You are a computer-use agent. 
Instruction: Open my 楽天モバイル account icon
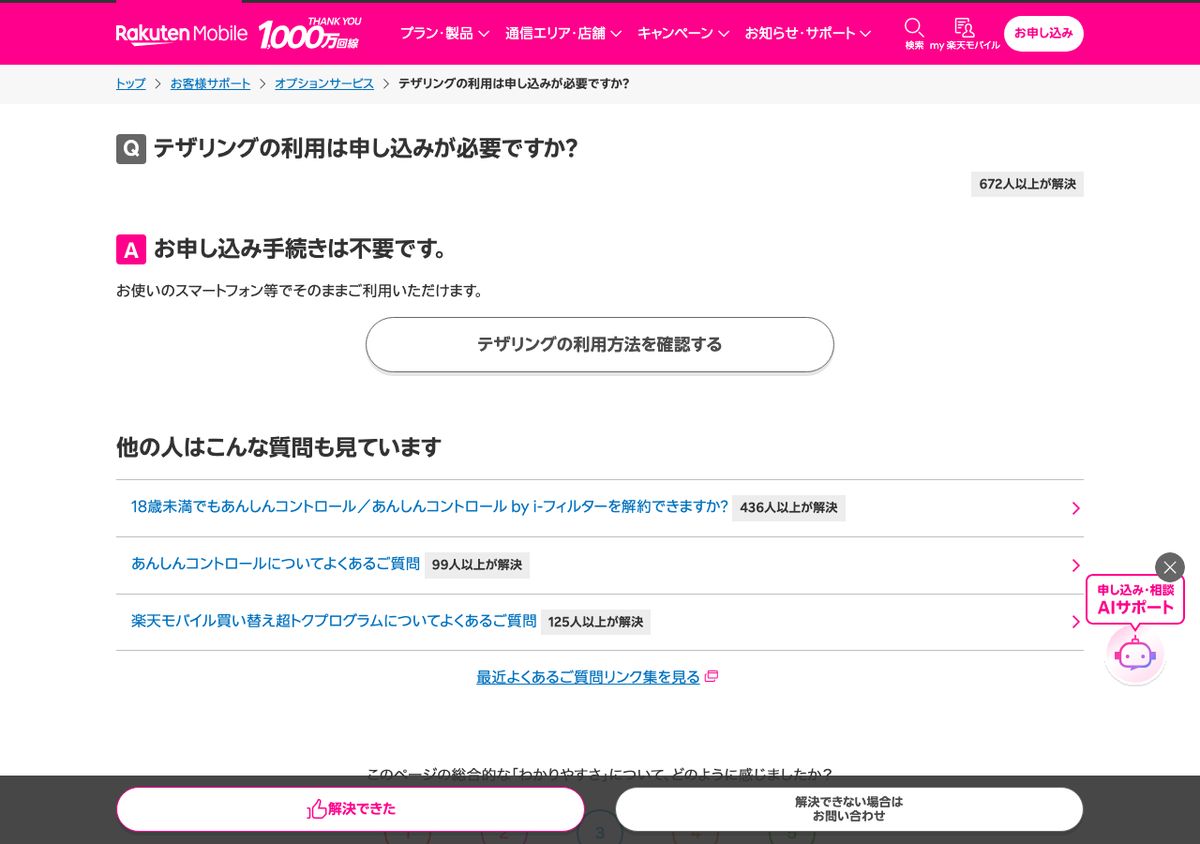pos(964,33)
